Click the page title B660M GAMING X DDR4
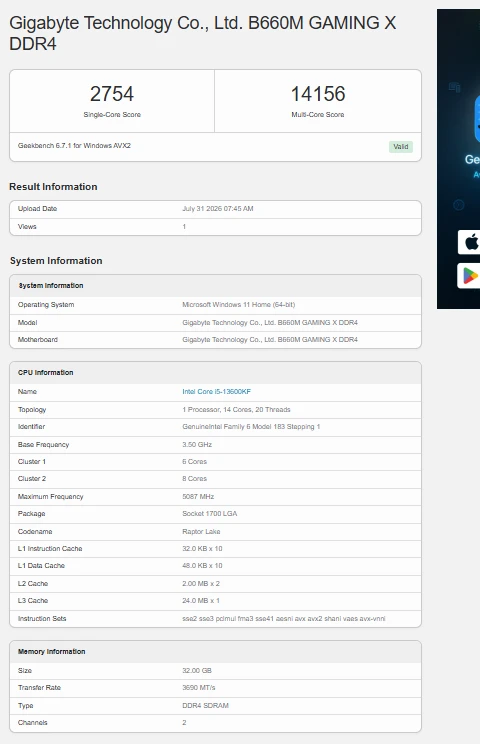 point(203,33)
